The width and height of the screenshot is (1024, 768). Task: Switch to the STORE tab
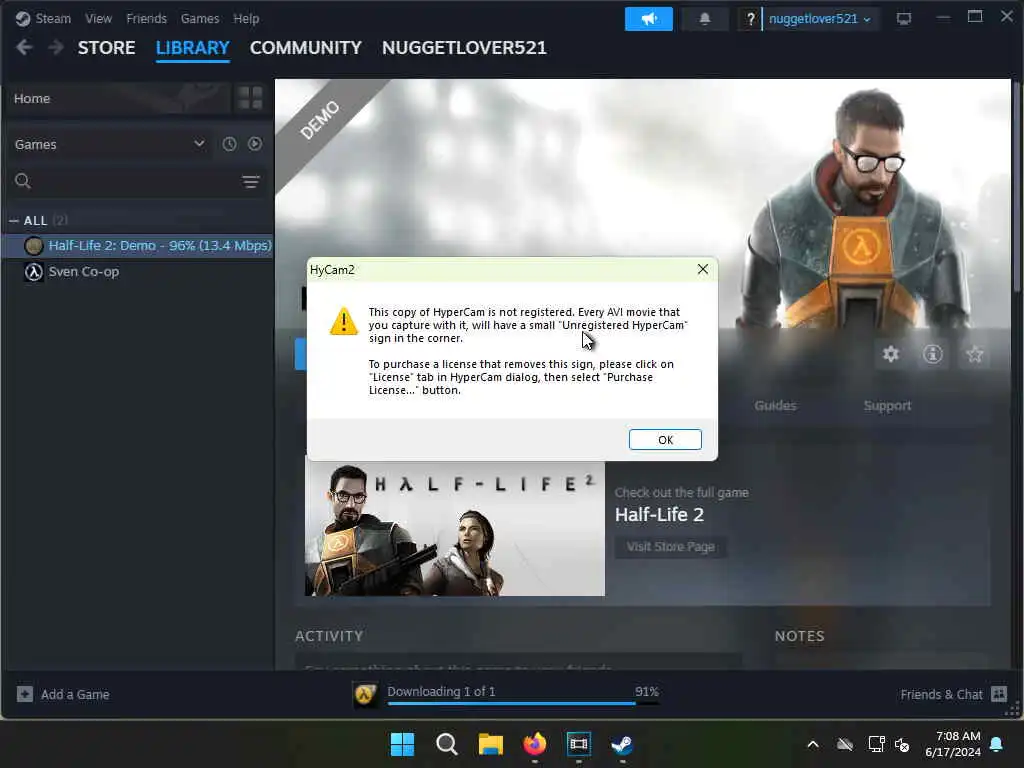(x=106, y=48)
